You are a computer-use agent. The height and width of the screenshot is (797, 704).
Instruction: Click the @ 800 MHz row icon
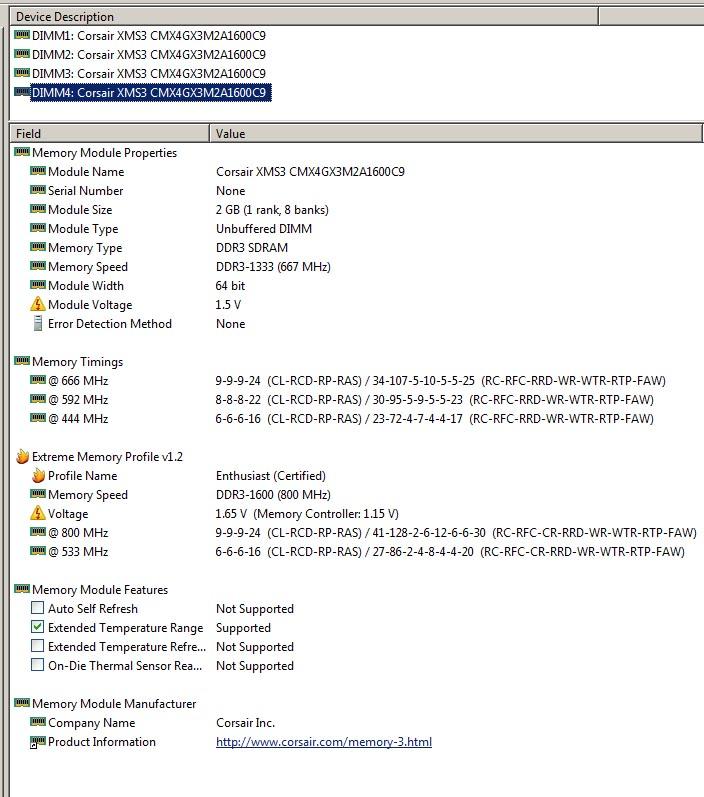[x=38, y=532]
